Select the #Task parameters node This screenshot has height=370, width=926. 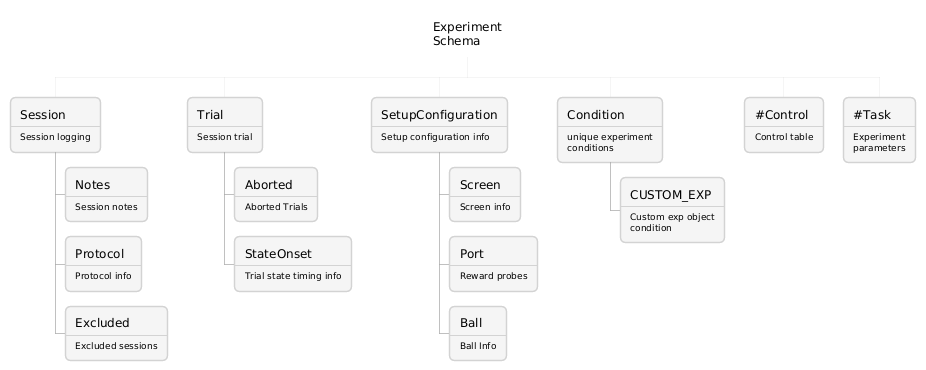(879, 130)
